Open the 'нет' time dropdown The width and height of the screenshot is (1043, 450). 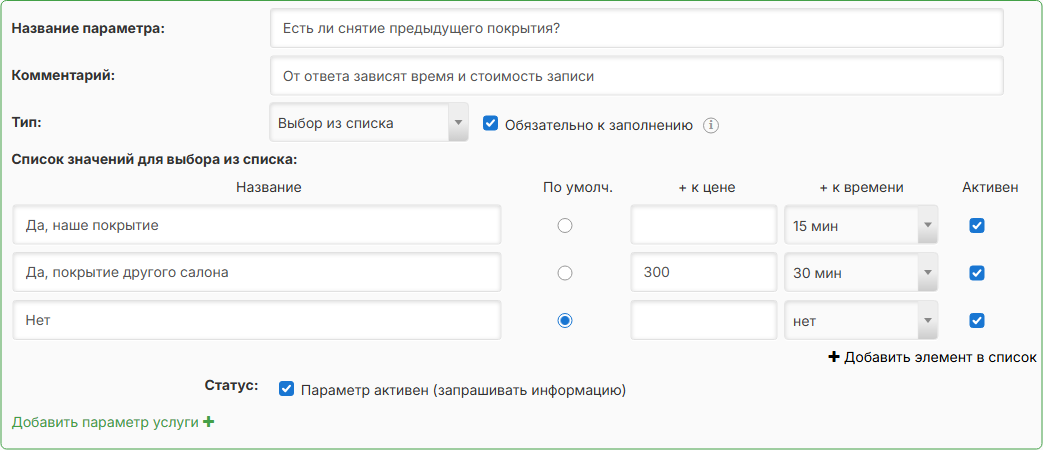pos(861,321)
